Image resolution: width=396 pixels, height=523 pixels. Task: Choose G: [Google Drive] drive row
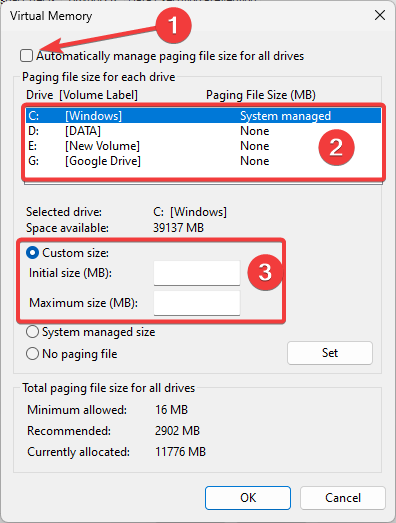point(203,161)
